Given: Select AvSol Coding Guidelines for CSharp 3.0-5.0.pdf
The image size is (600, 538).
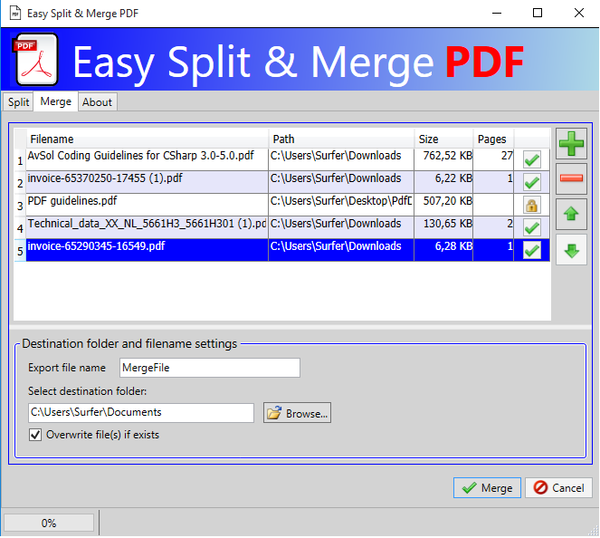Looking at the screenshot, I should [x=147, y=160].
